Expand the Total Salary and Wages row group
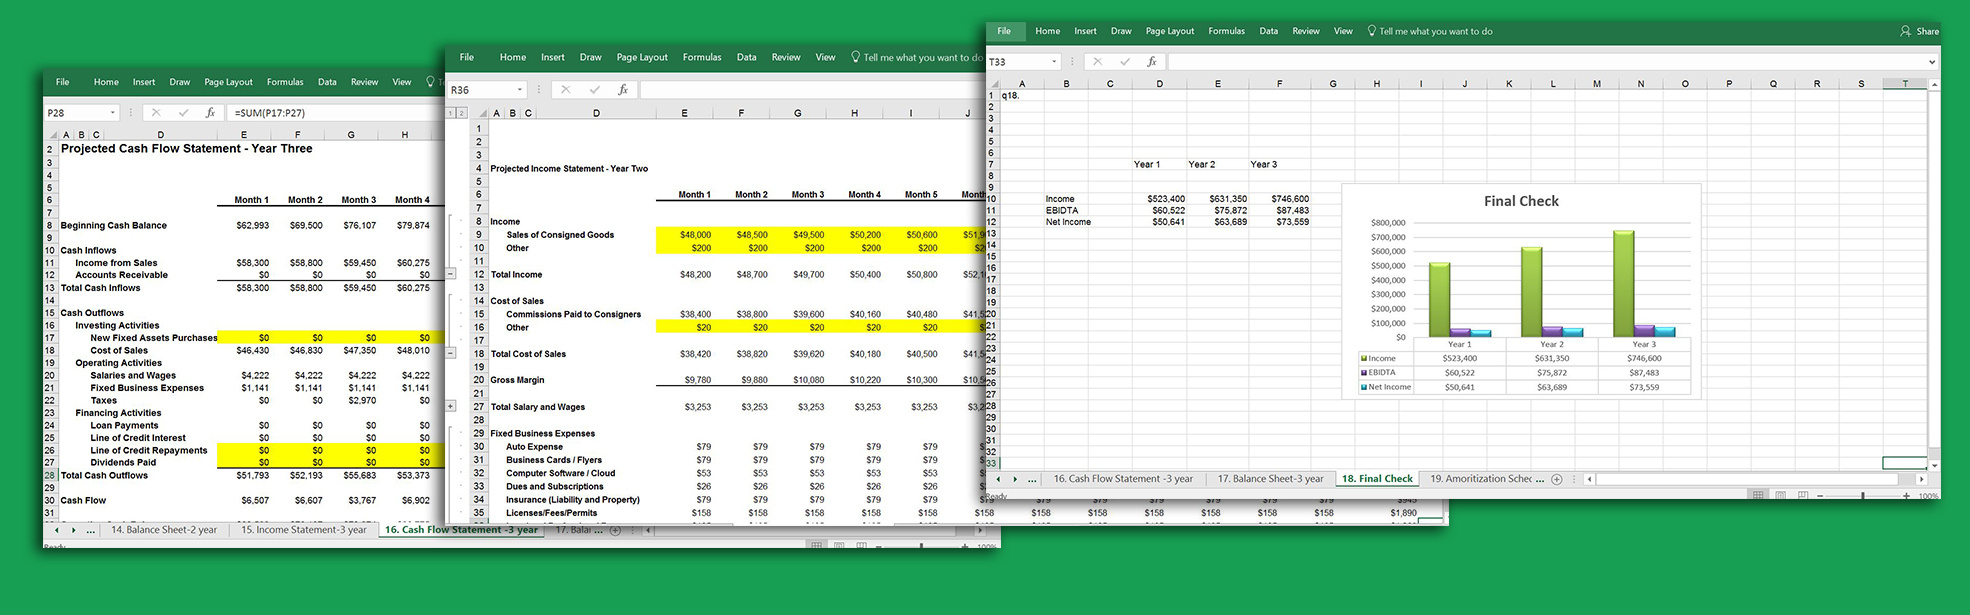 click(451, 407)
